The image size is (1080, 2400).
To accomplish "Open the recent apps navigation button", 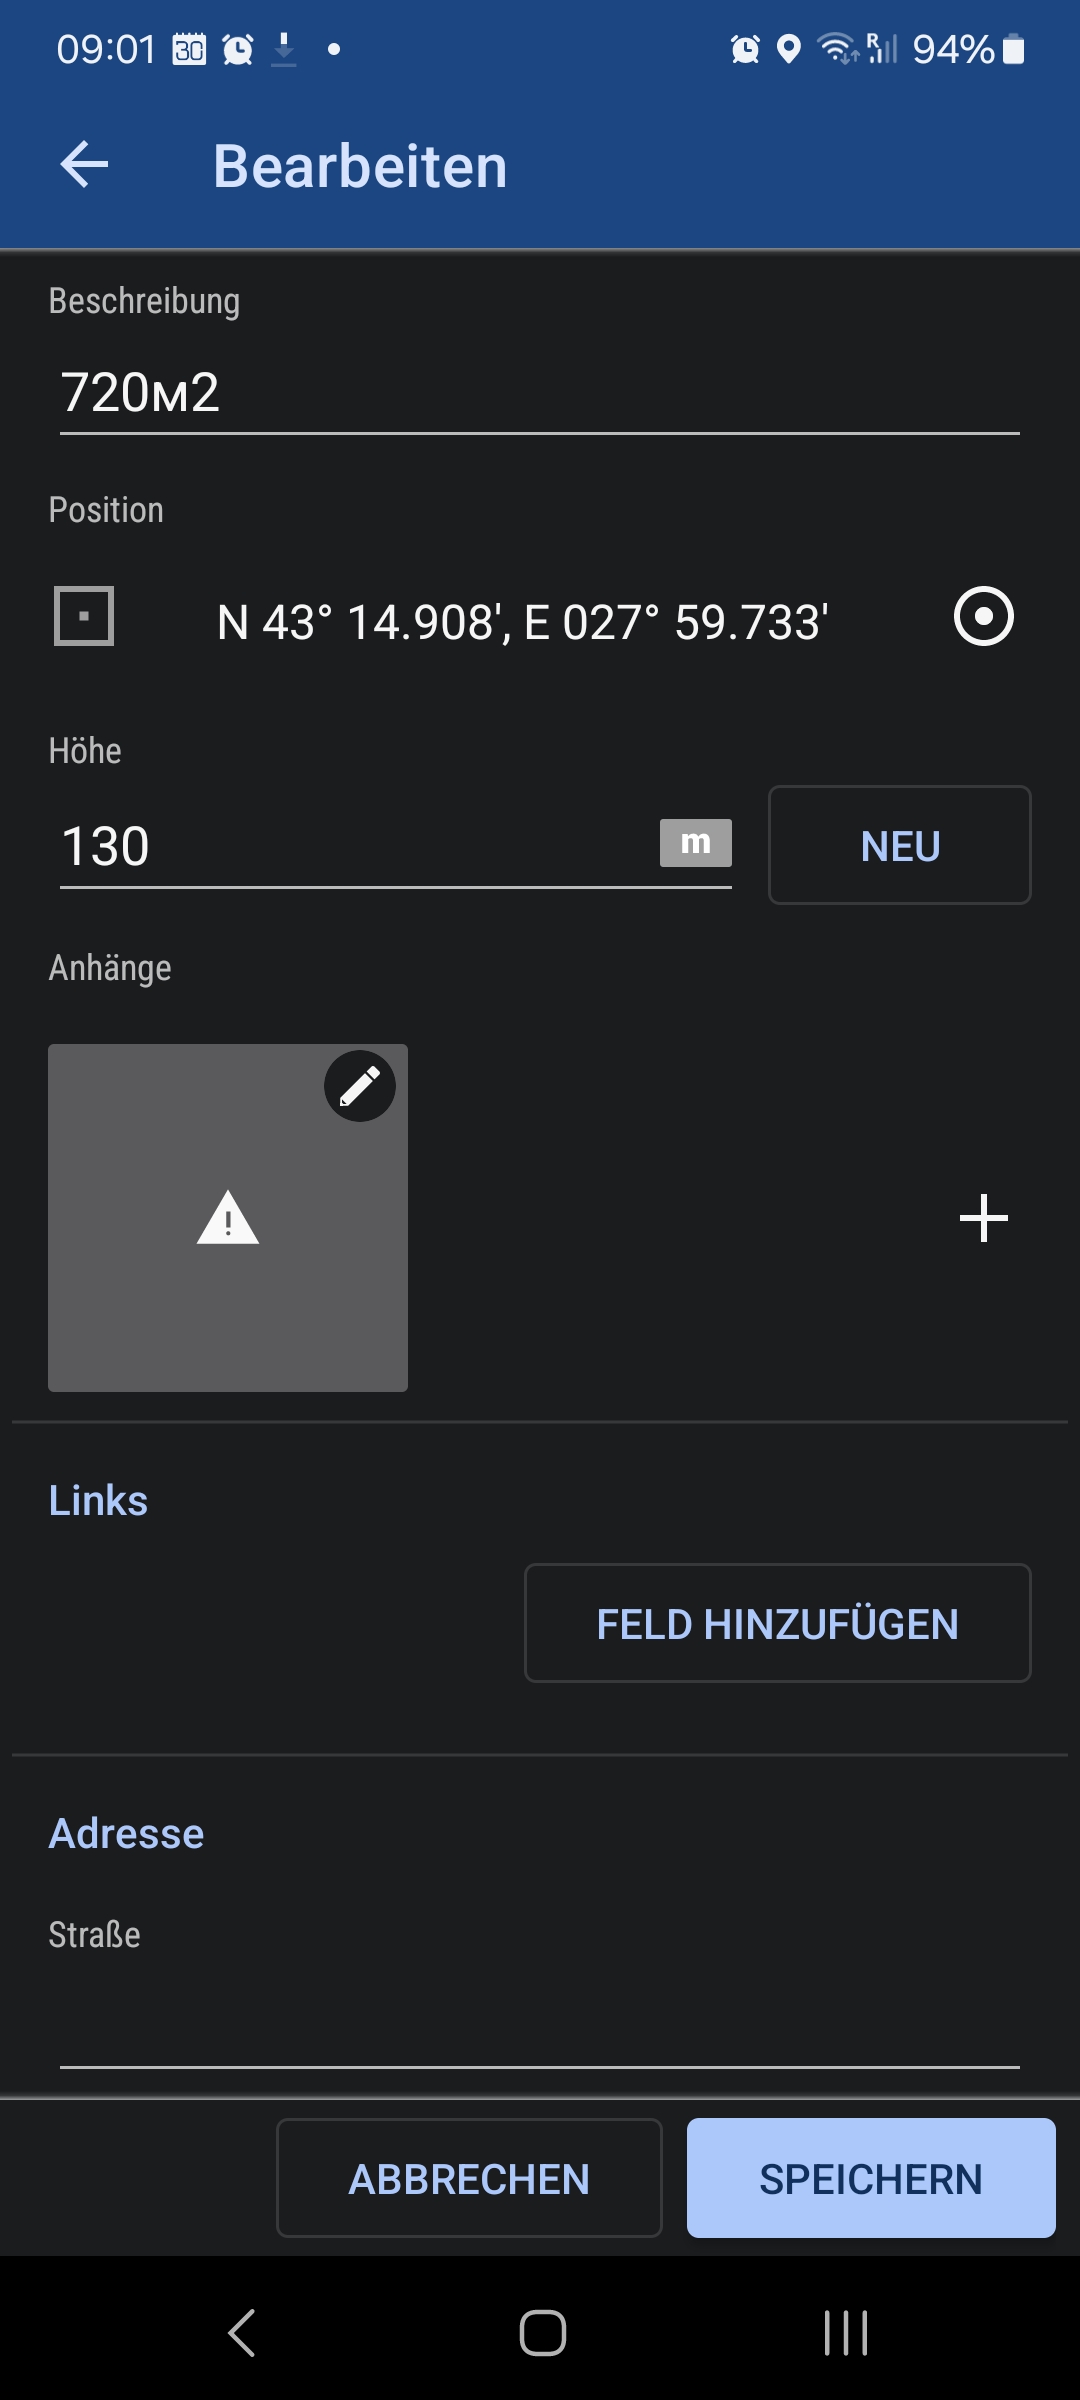I will click(846, 2333).
